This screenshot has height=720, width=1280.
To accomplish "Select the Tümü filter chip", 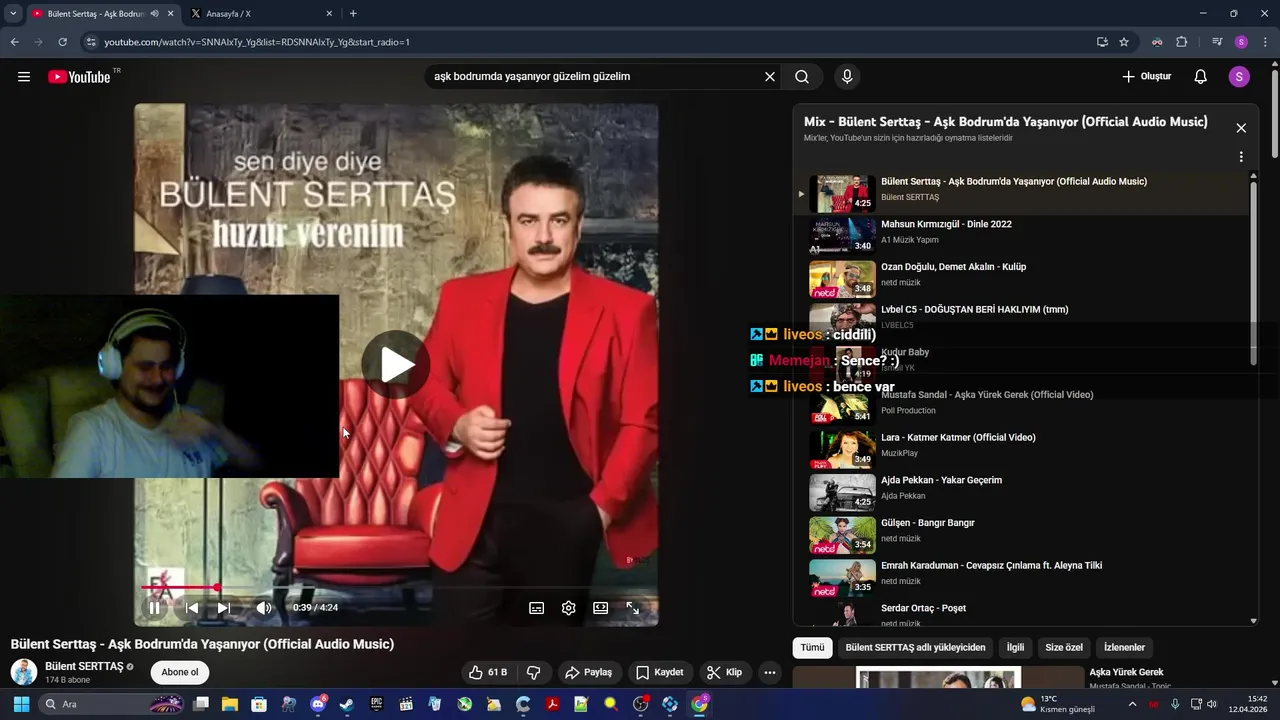I will (x=812, y=648).
